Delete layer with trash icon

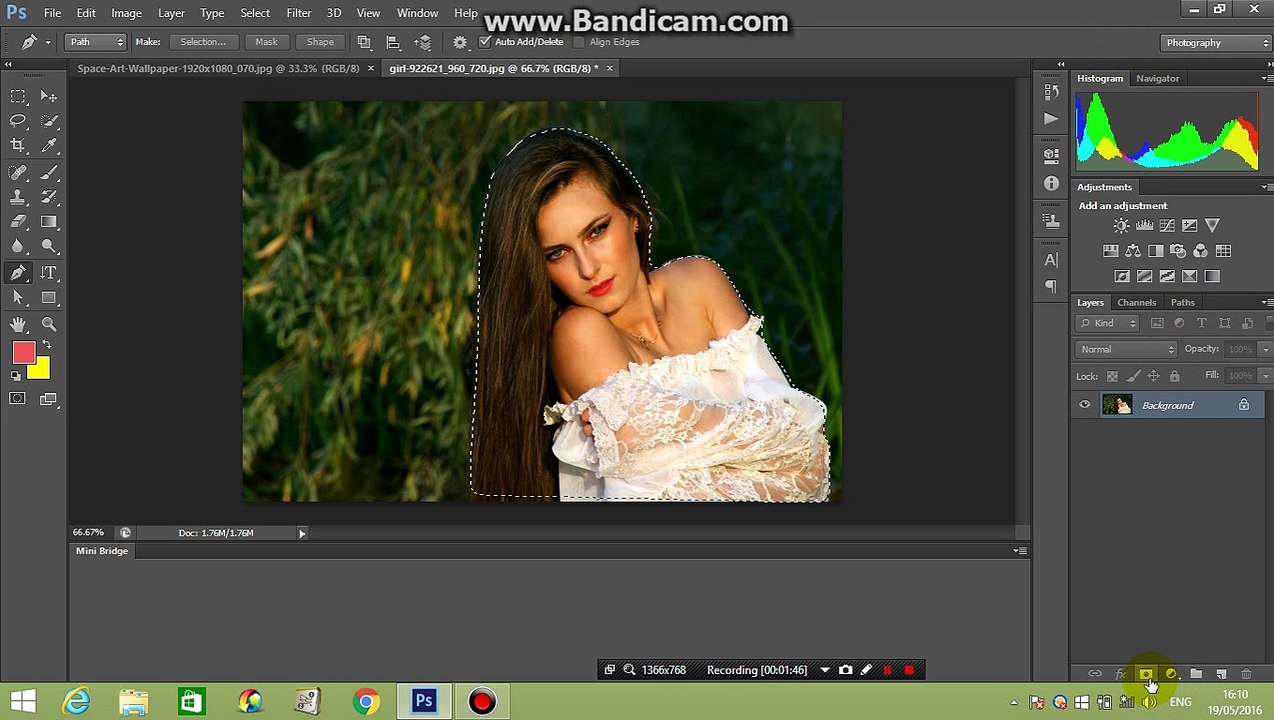(1246, 674)
